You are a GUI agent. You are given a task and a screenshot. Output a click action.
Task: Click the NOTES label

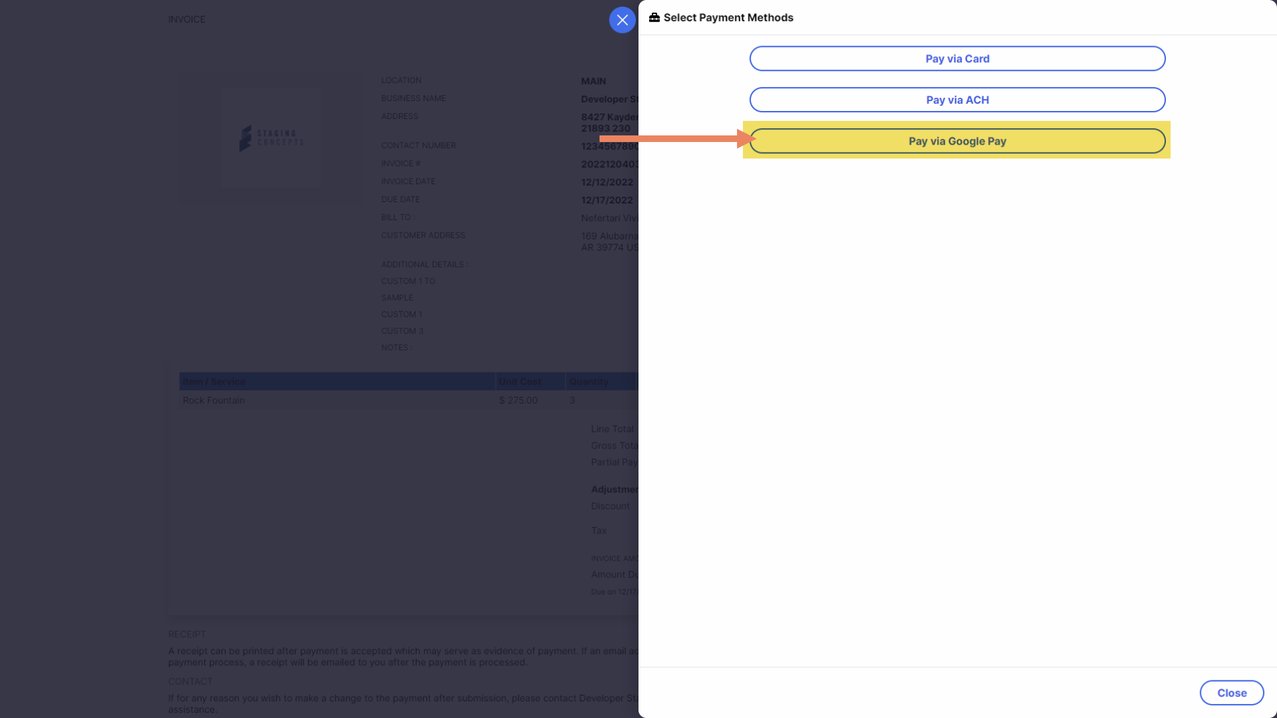click(x=396, y=347)
